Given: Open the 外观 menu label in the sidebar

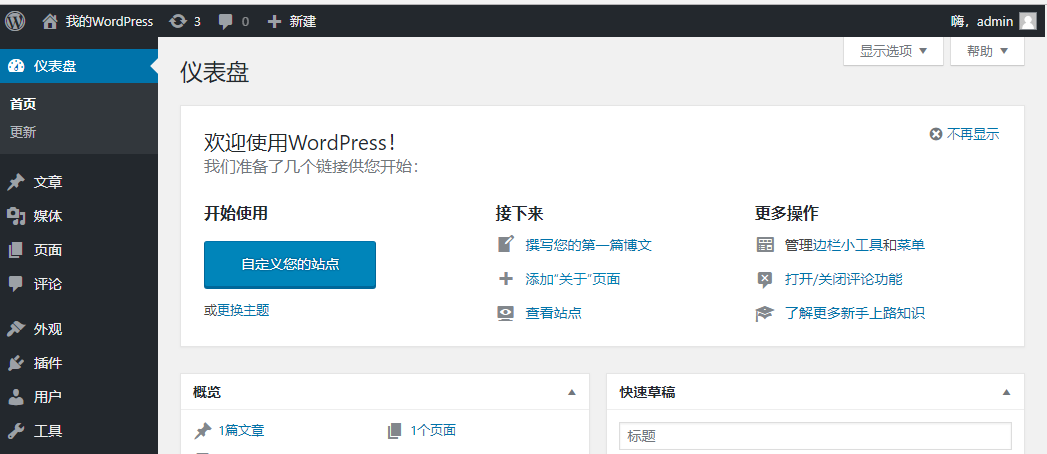Looking at the screenshot, I should point(48,329).
